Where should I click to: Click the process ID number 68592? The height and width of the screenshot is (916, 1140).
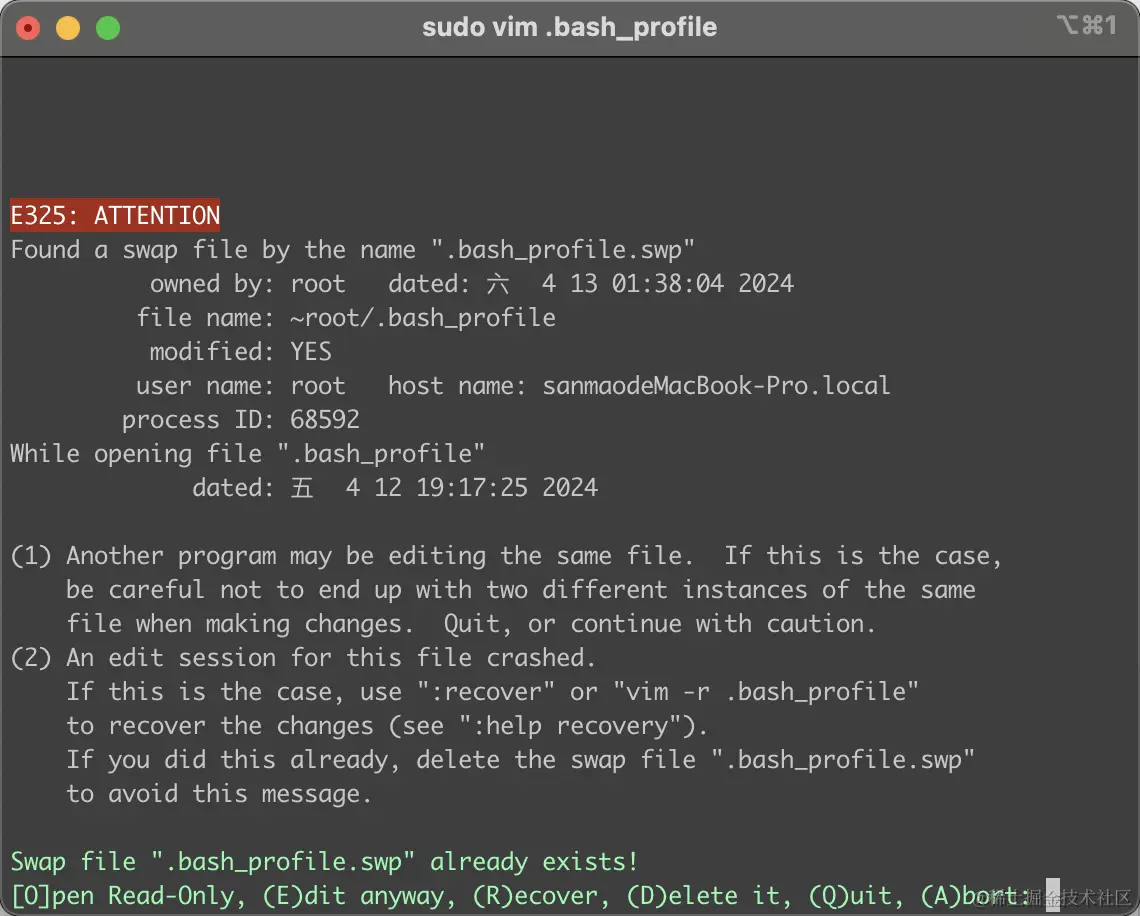[325, 420]
